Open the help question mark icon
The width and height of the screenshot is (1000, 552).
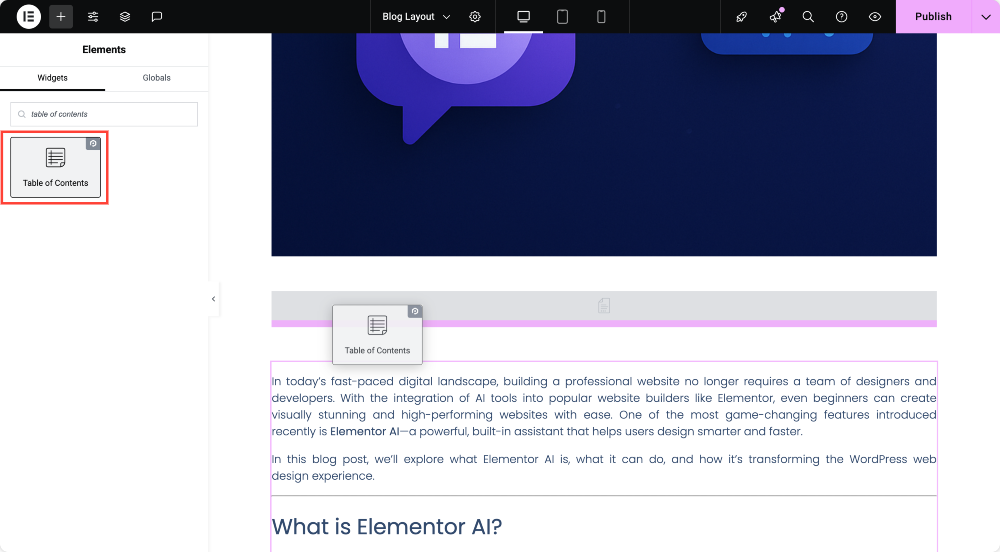pyautogui.click(x=842, y=17)
